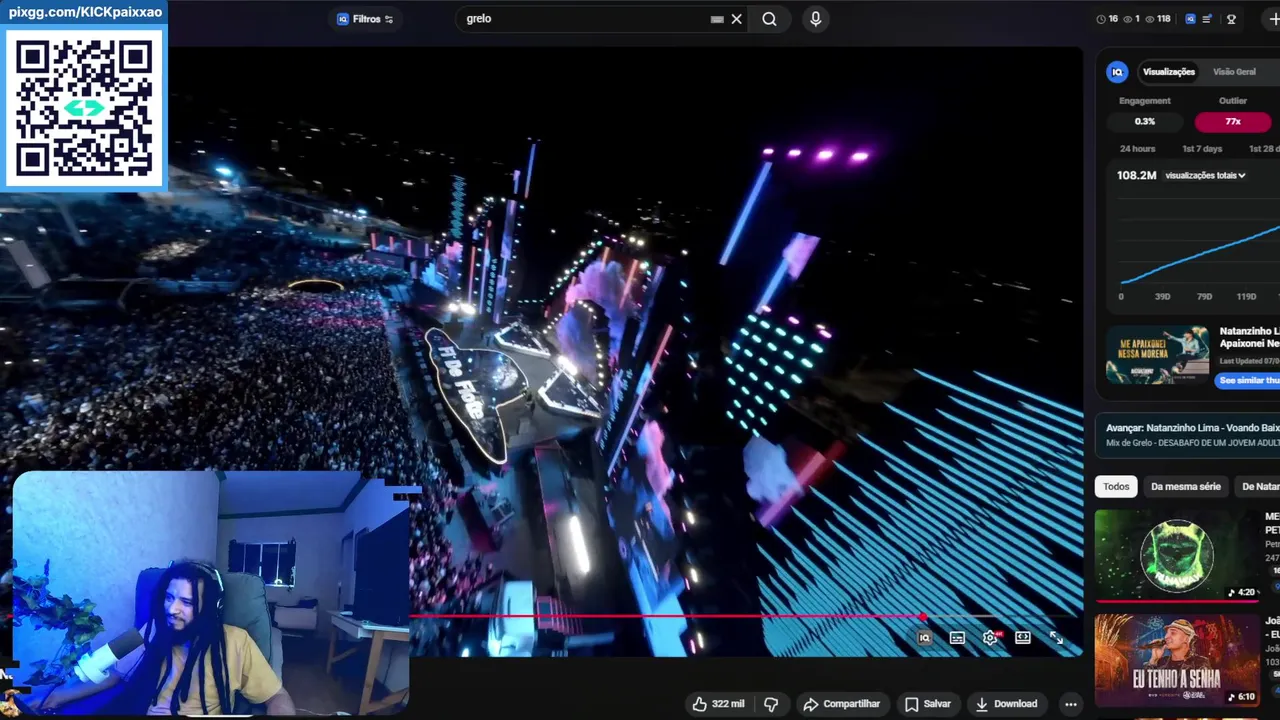Open the player settings gear
The image size is (1280, 720).
coord(990,638)
